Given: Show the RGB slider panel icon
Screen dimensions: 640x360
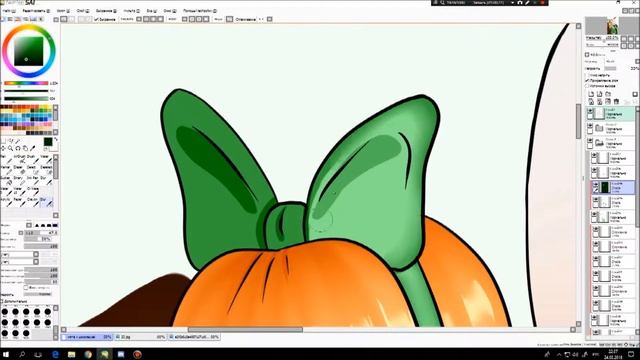Looking at the screenshot, I should click(x=11, y=19).
